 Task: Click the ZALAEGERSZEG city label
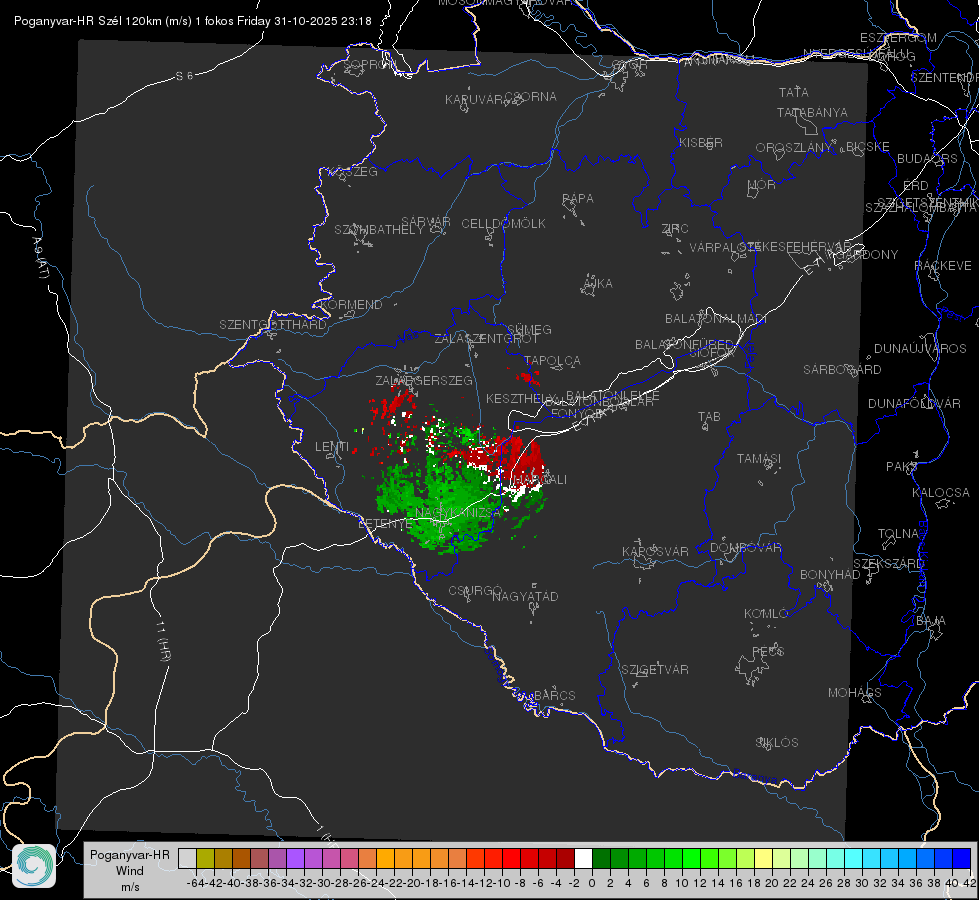[x=424, y=380]
